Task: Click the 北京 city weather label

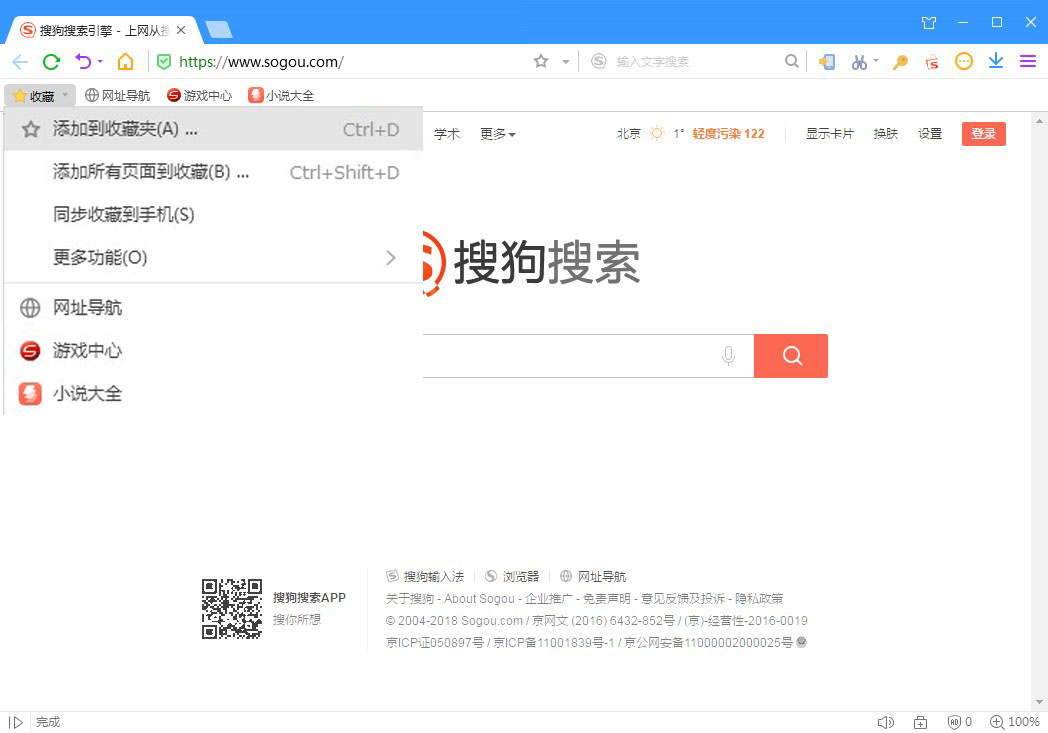Action: (x=628, y=134)
